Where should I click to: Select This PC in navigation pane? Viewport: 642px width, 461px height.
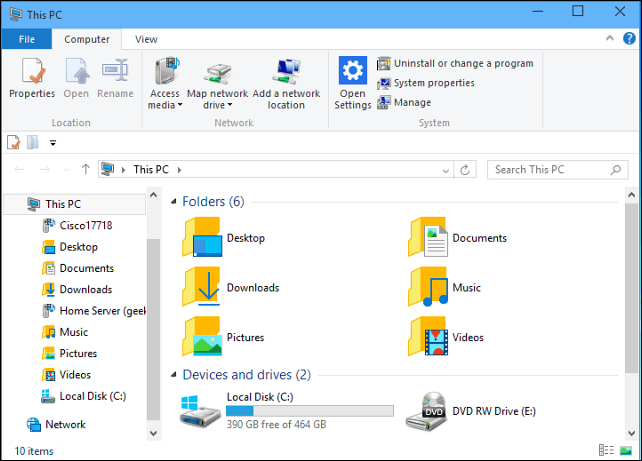pos(75,204)
